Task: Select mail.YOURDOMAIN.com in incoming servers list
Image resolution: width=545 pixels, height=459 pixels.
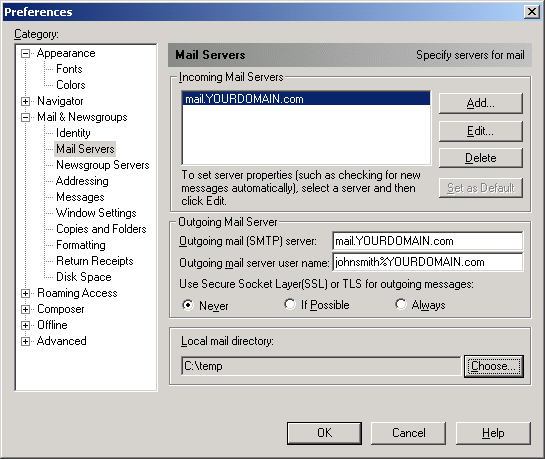Action: (306, 99)
